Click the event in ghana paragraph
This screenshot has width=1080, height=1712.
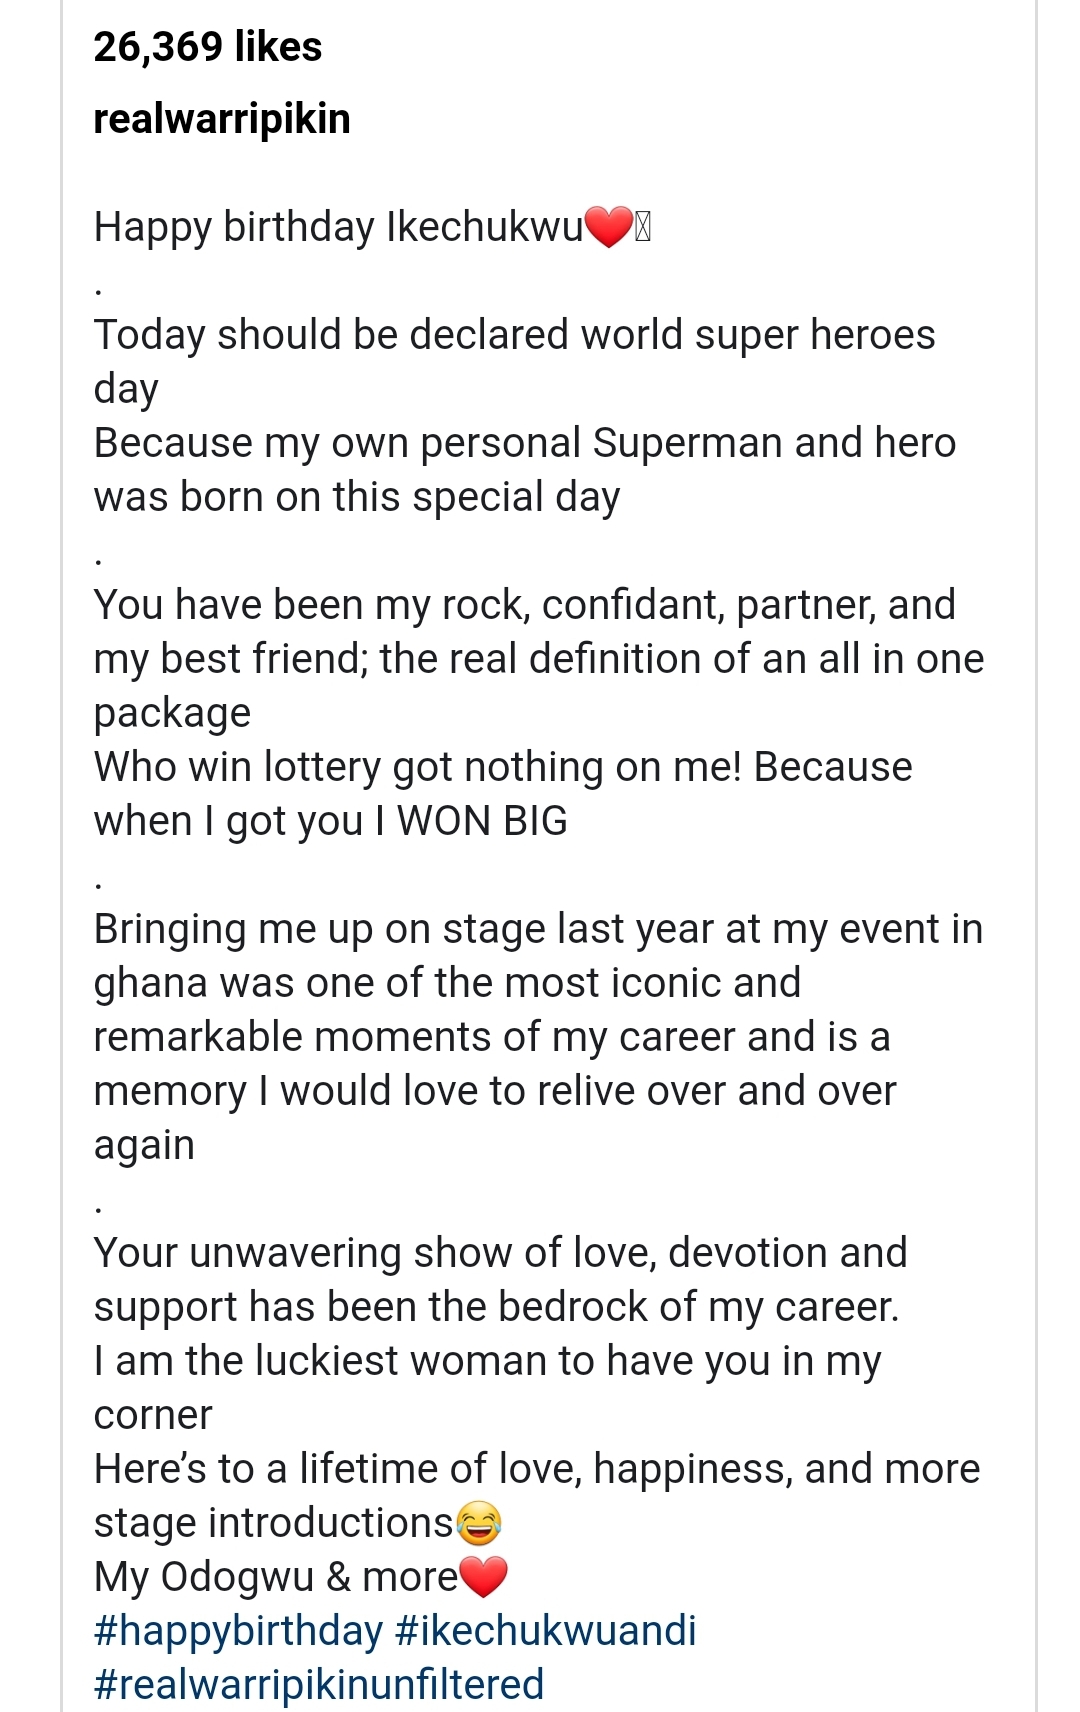point(538,1037)
